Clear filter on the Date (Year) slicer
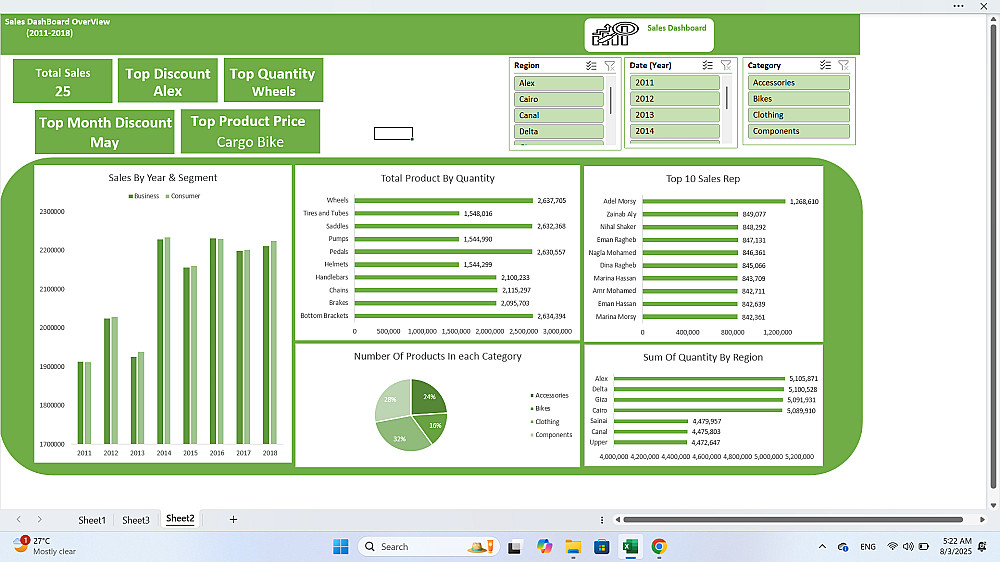Image resolution: width=1000 pixels, height=562 pixels. 726,65
